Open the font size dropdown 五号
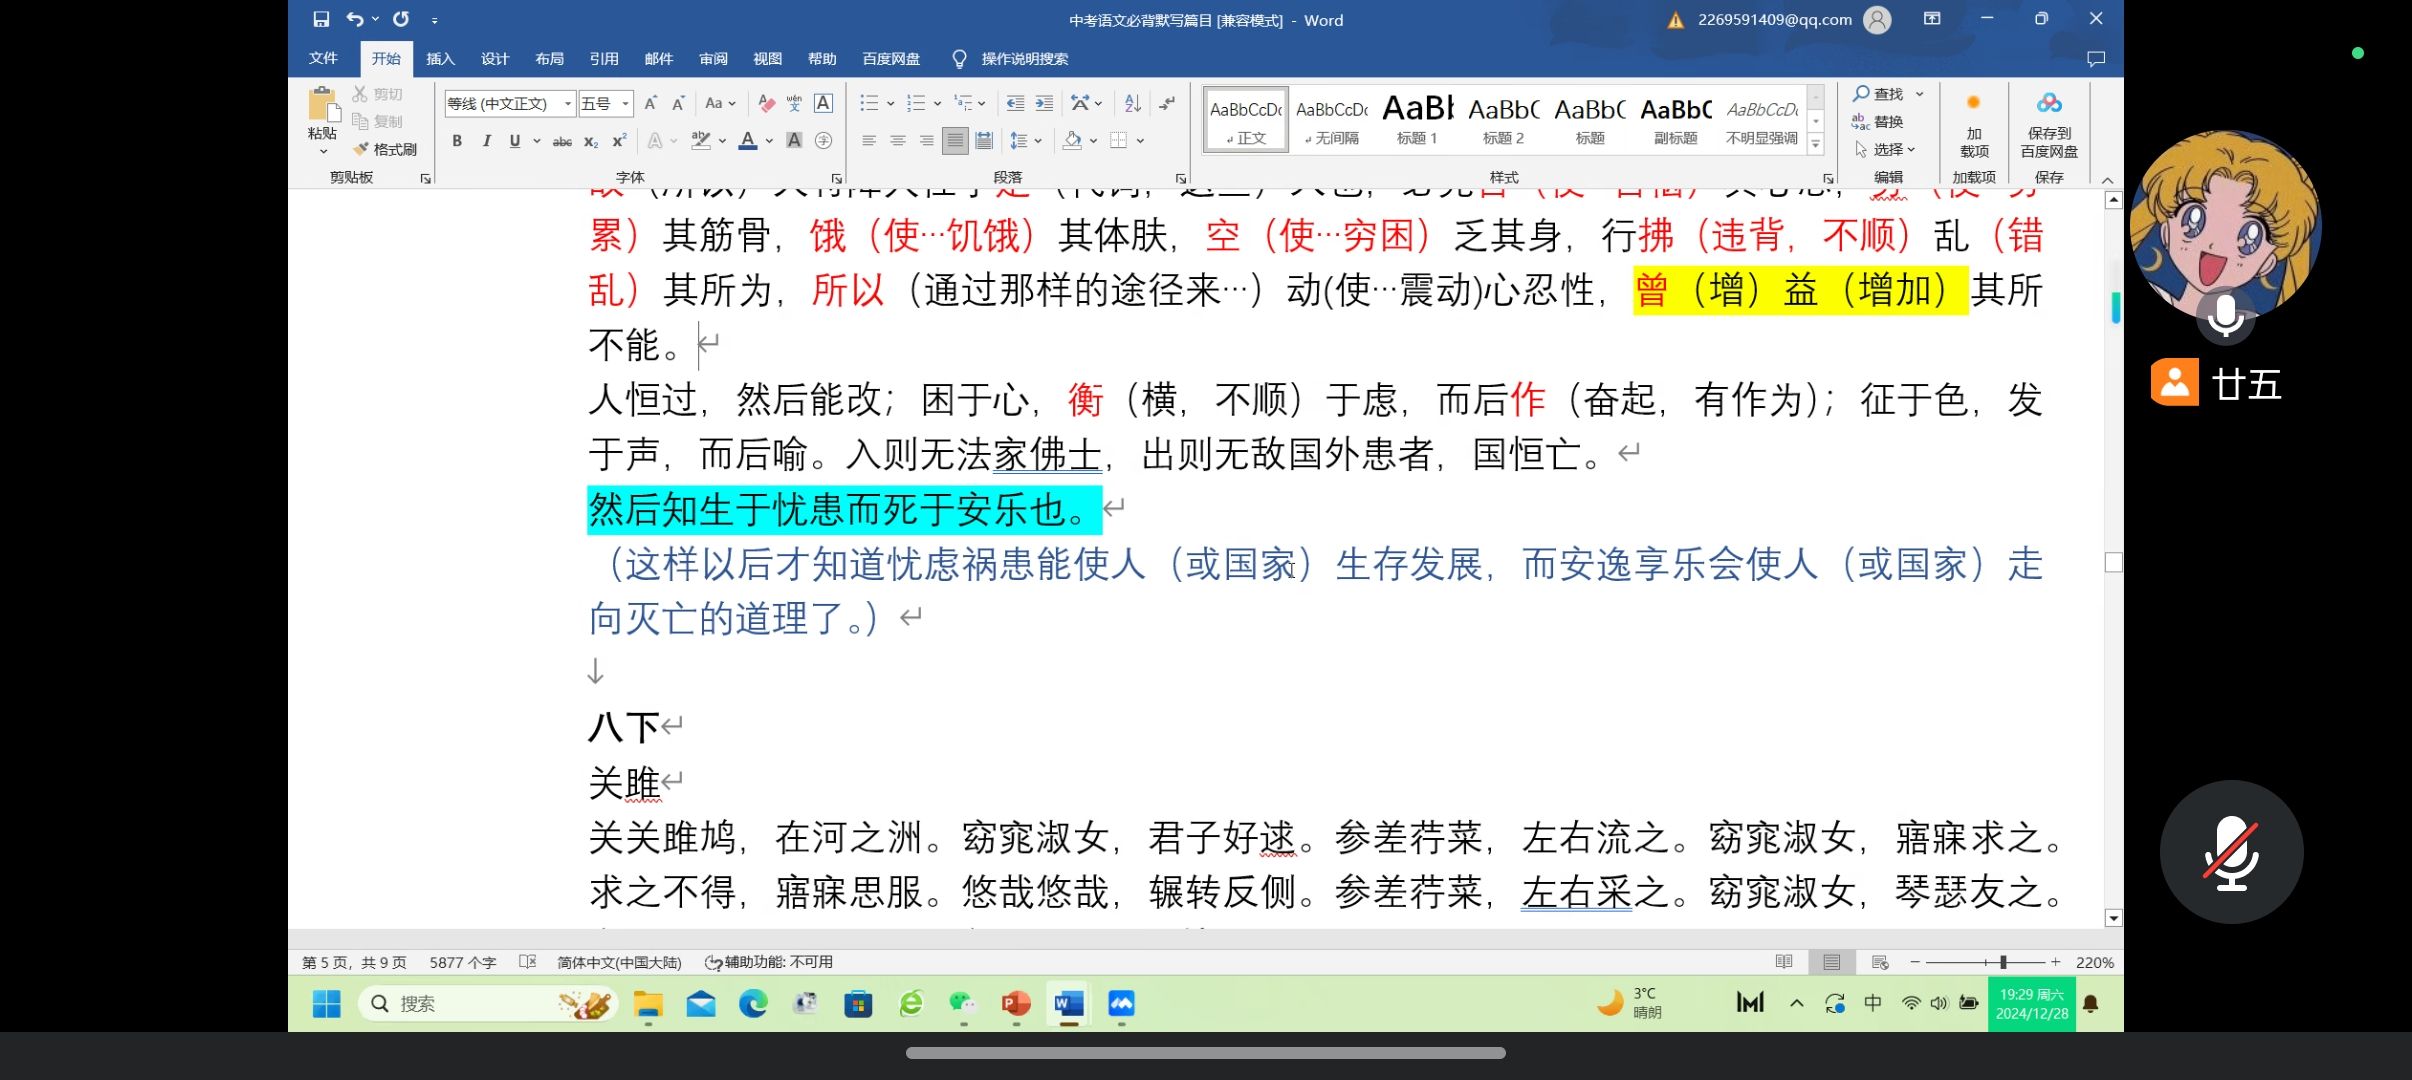2412x1080 pixels. 626,103
